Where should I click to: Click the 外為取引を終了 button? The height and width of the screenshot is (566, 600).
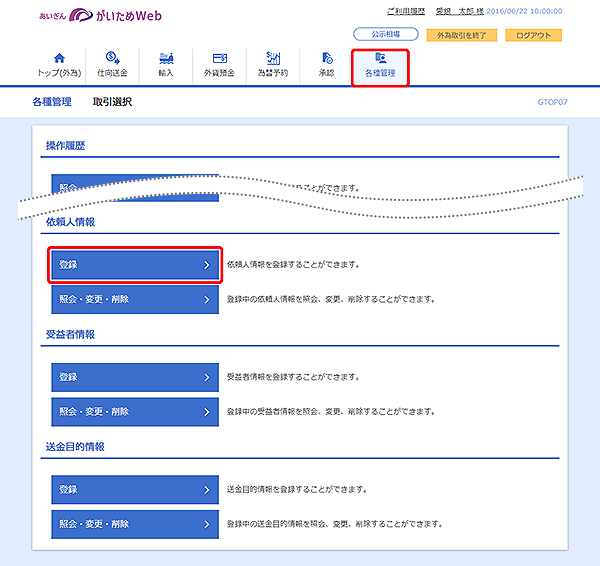462,35
